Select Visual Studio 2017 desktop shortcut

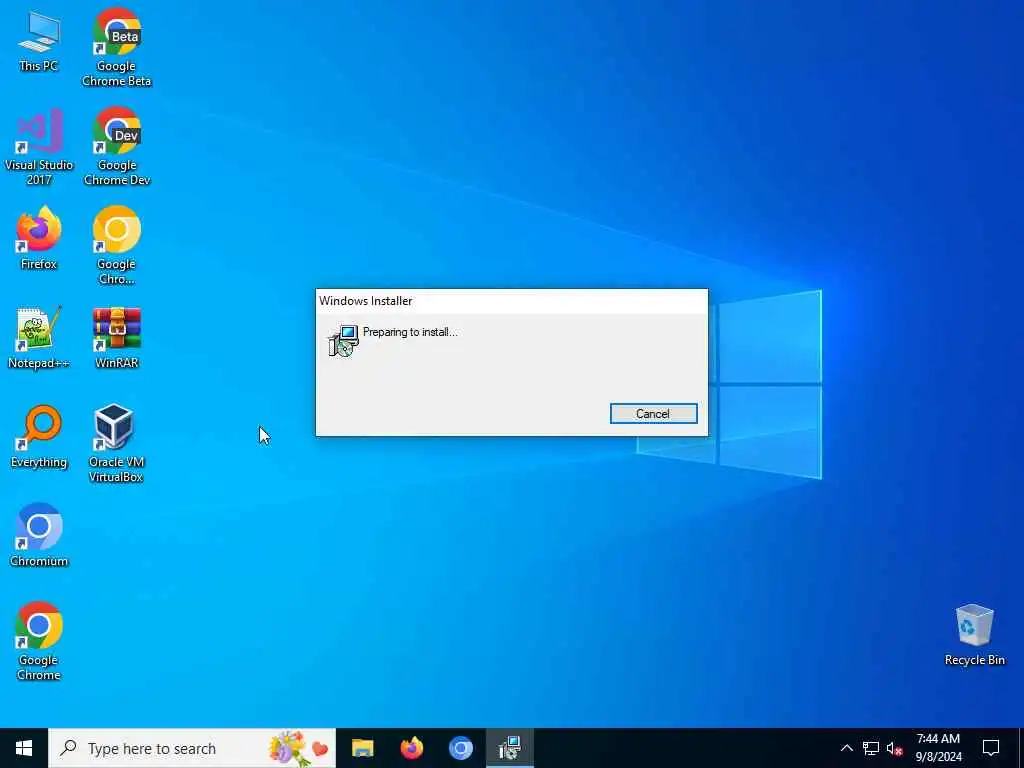(x=39, y=147)
